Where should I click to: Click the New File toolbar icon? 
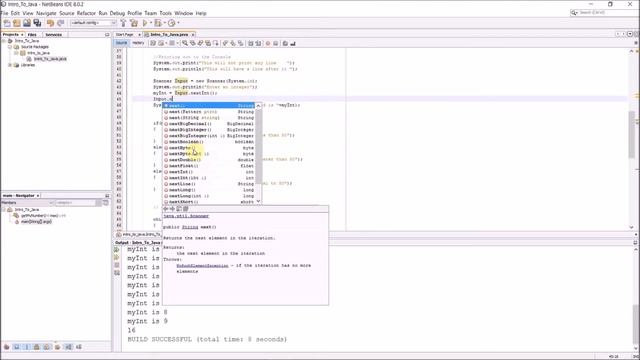coord(7,23)
